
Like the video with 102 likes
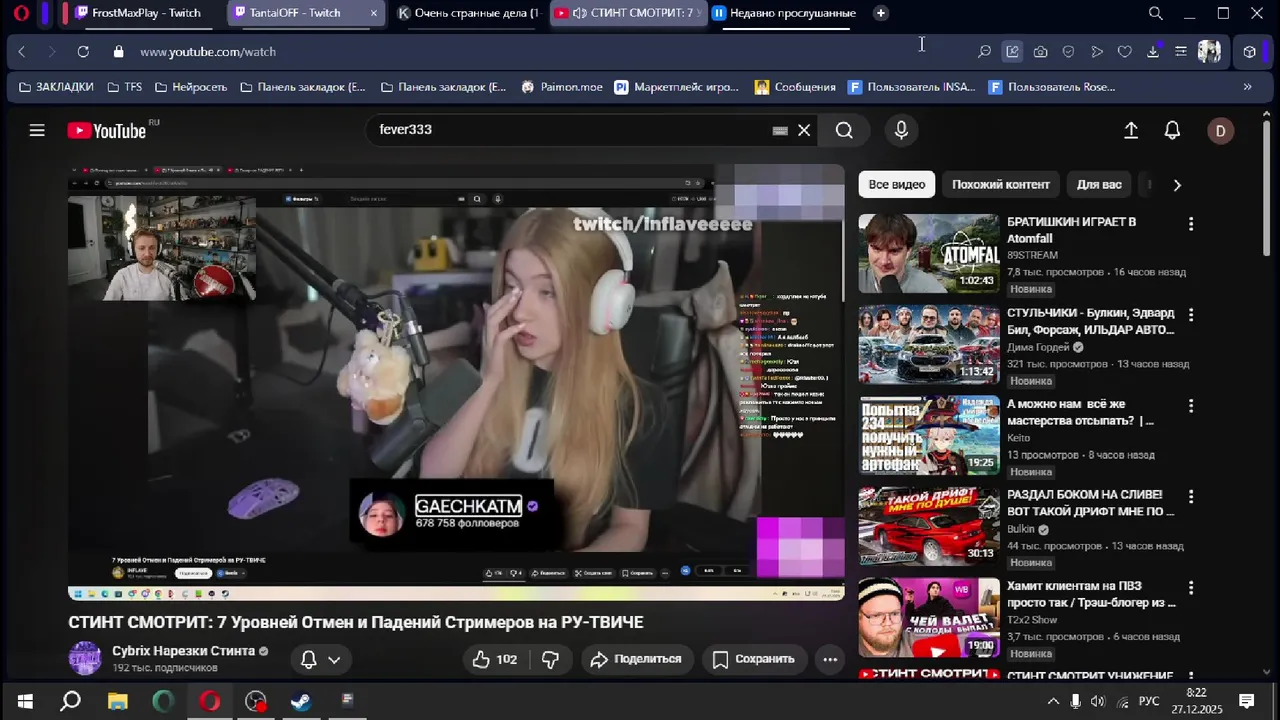(x=497, y=659)
